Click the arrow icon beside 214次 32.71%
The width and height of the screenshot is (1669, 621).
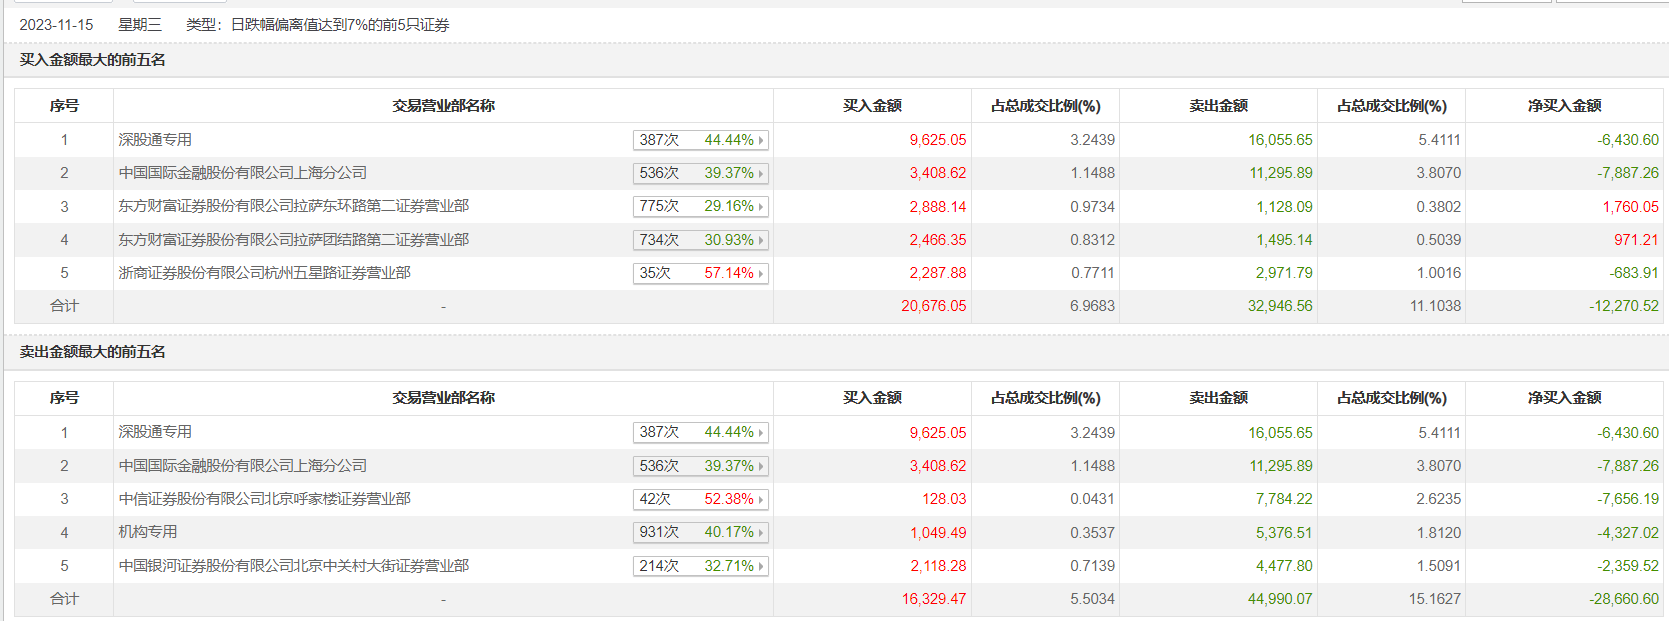[761, 566]
